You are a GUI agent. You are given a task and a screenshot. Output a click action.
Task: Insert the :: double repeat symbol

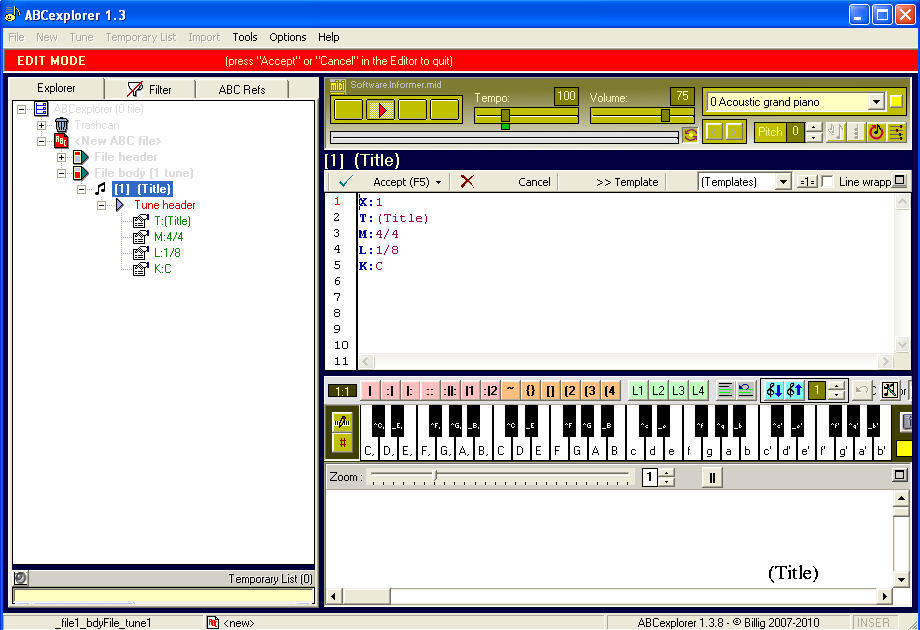coord(429,391)
